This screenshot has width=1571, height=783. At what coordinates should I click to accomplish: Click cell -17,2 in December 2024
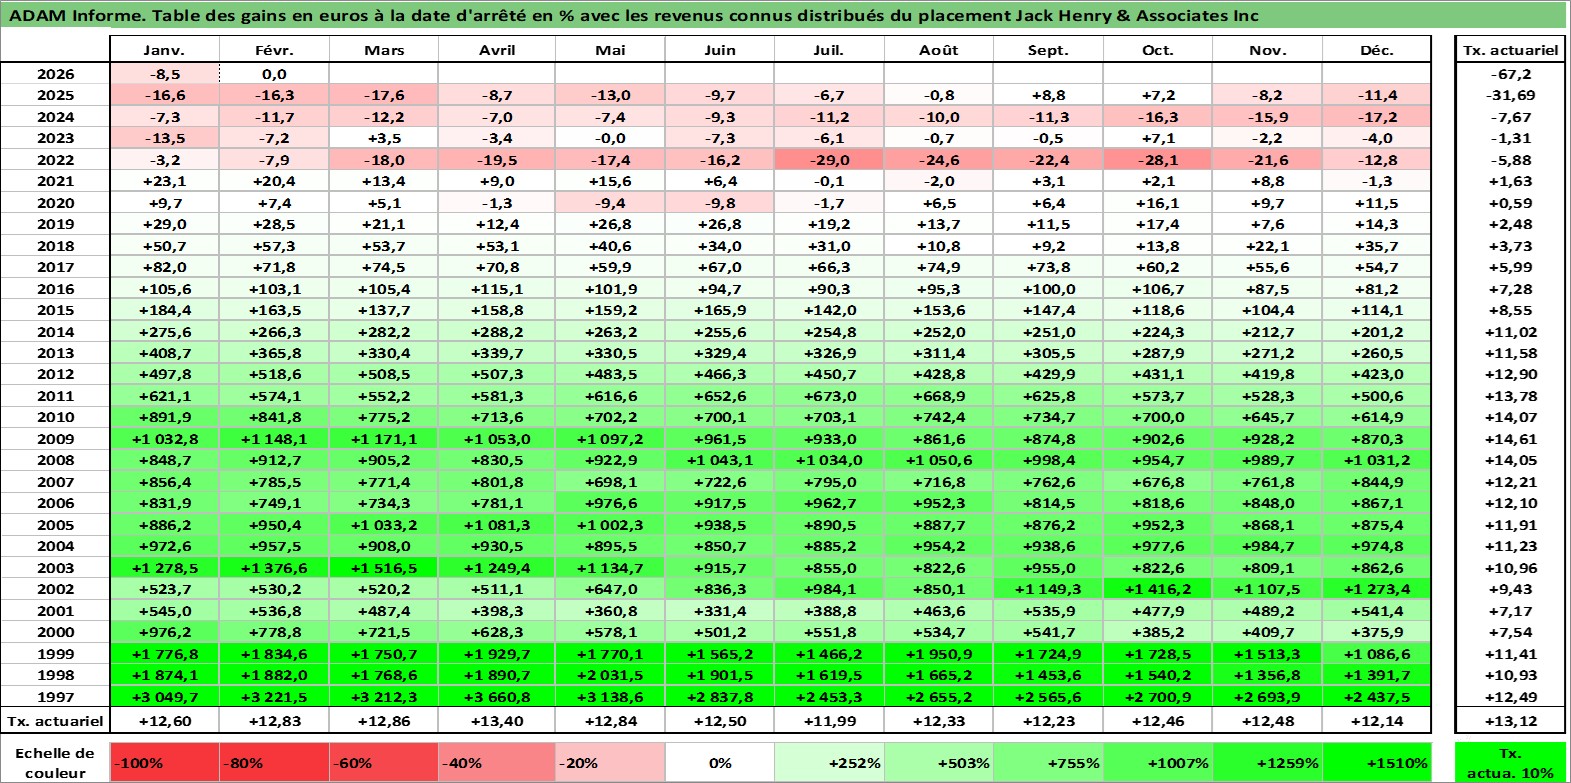[x=1377, y=117]
